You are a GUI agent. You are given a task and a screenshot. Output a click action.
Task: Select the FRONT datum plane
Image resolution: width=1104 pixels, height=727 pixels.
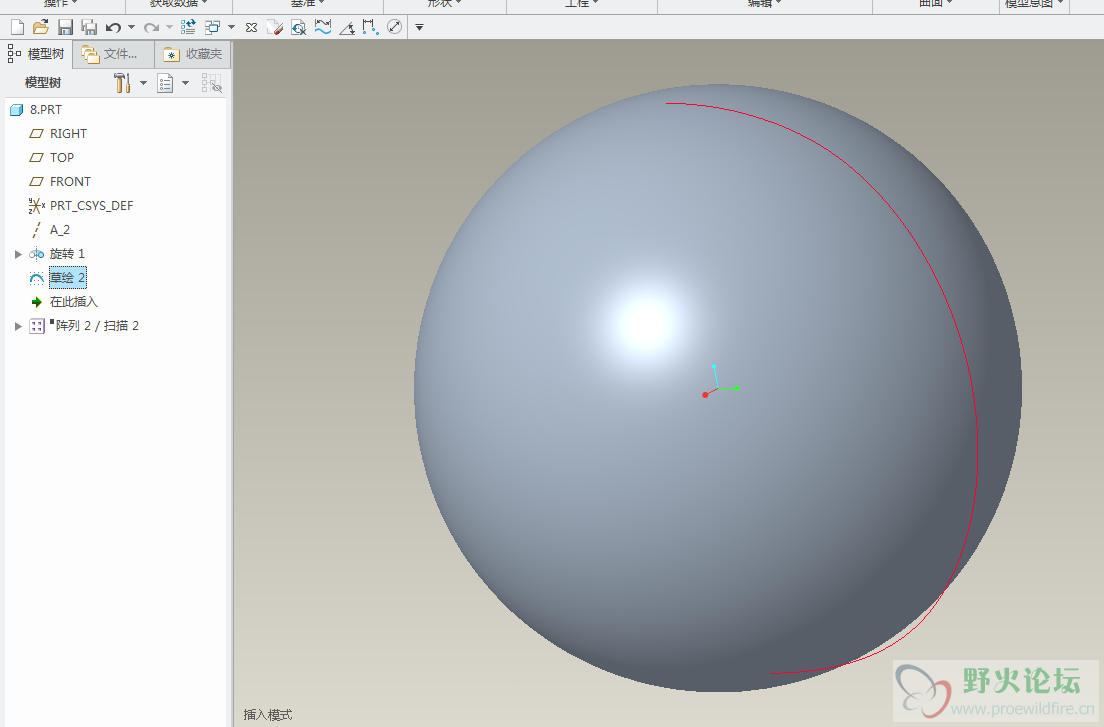click(x=70, y=182)
